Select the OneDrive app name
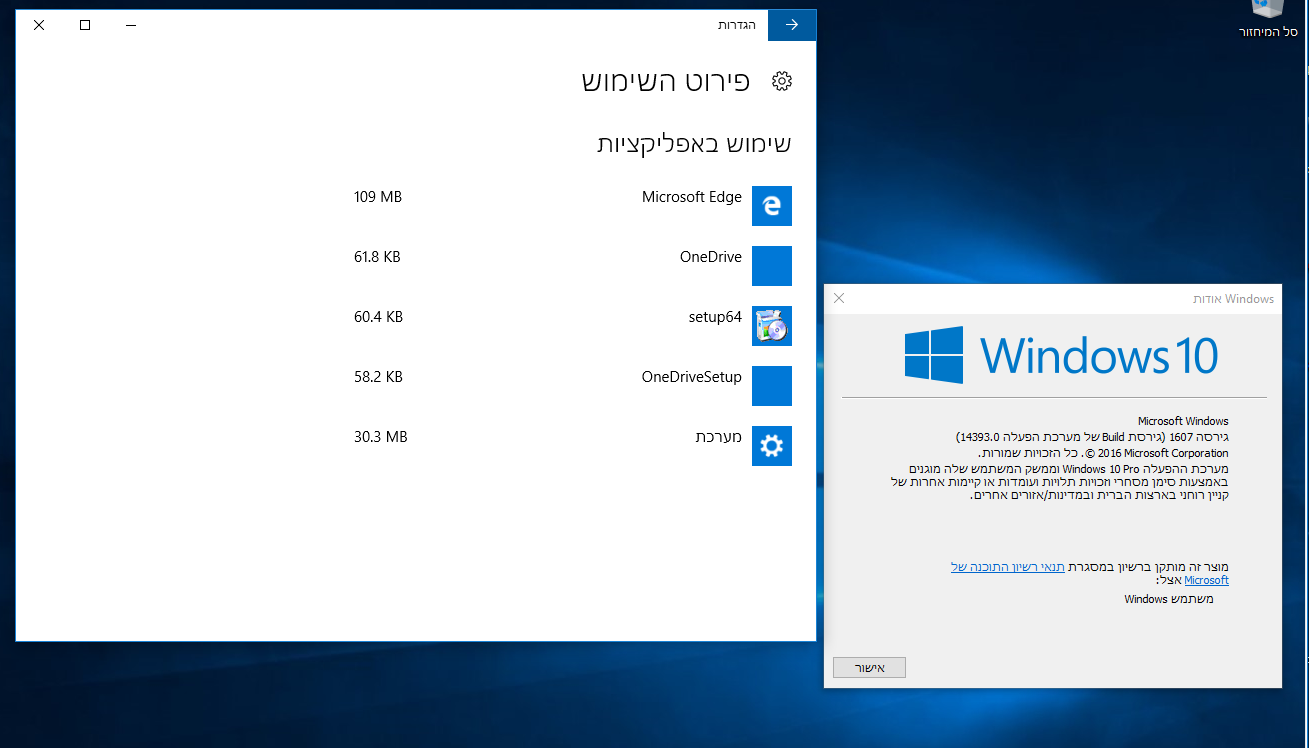The height and width of the screenshot is (748, 1309). 711,257
